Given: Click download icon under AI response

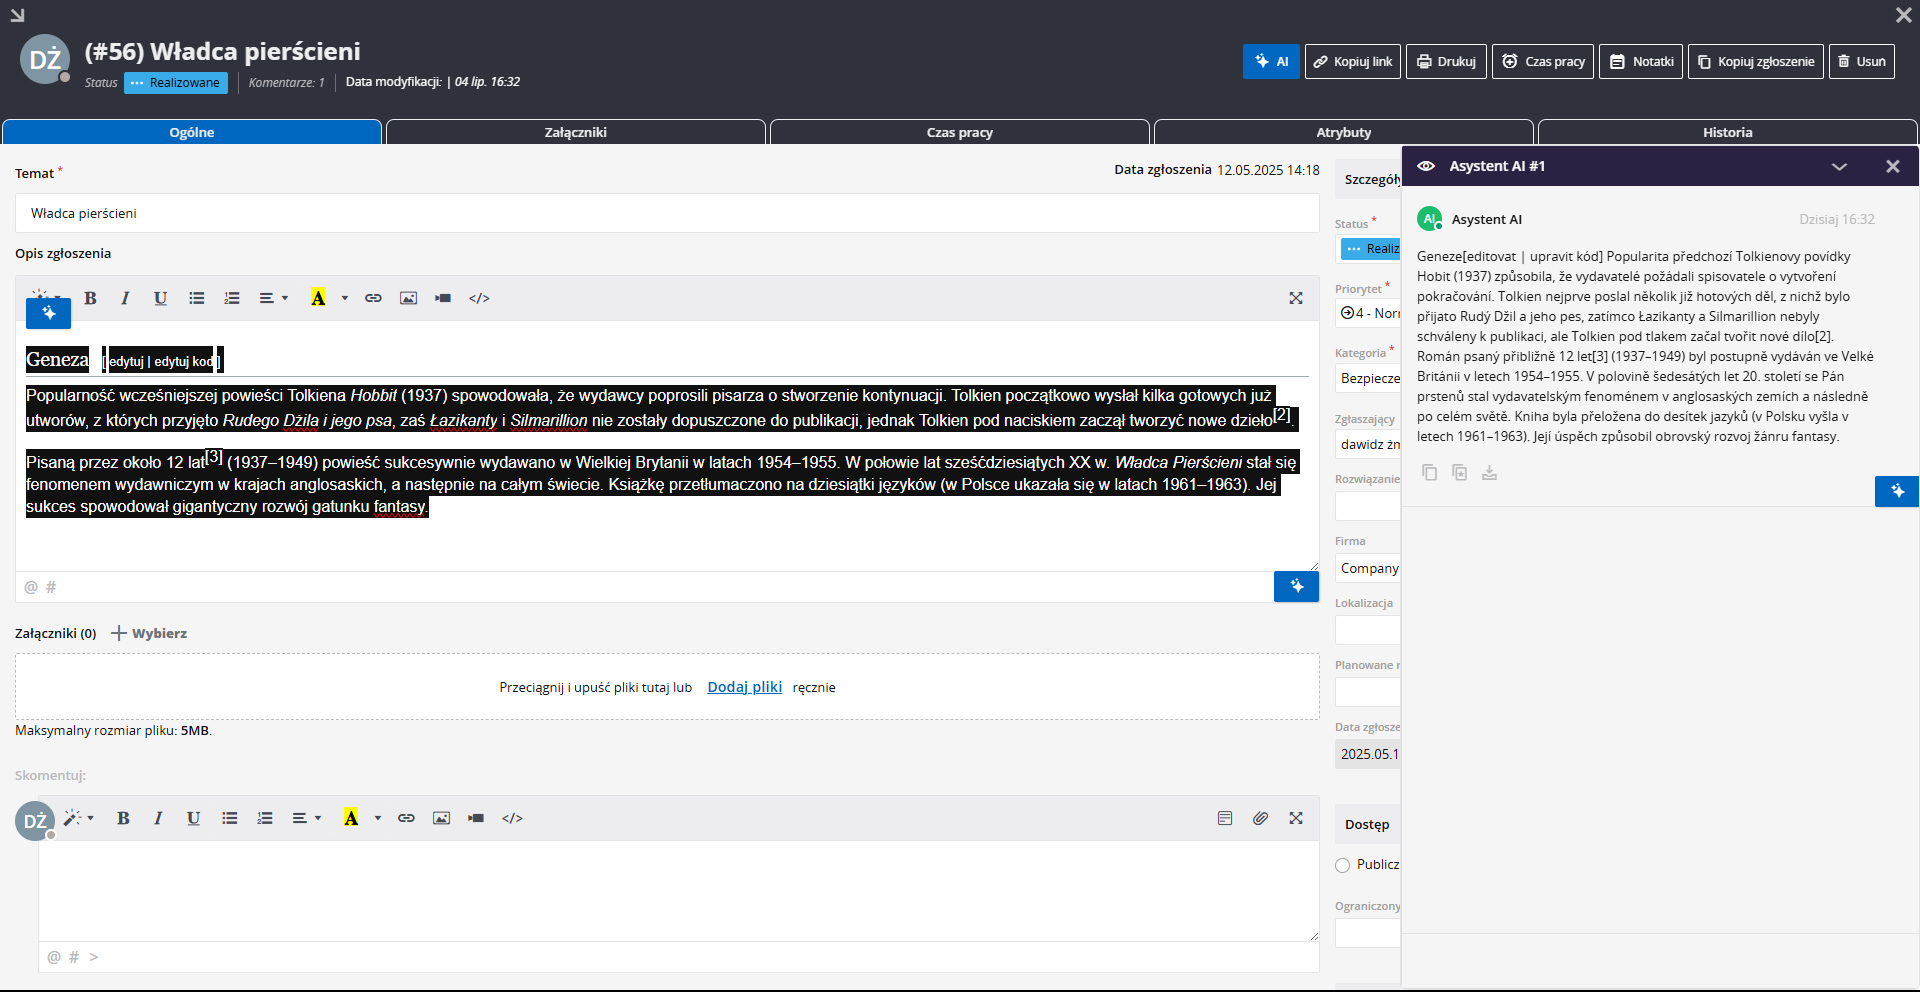Looking at the screenshot, I should [x=1489, y=472].
